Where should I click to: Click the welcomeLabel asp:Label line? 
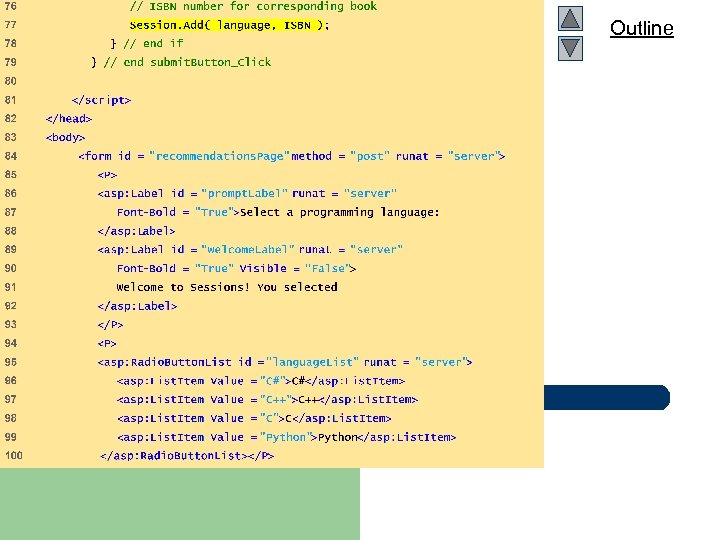(x=250, y=249)
